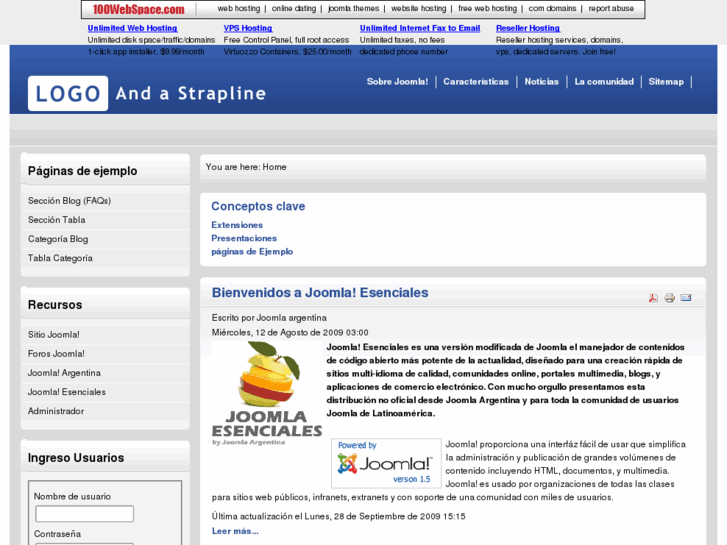Select Sección Tabla in sidebar

click(57, 220)
